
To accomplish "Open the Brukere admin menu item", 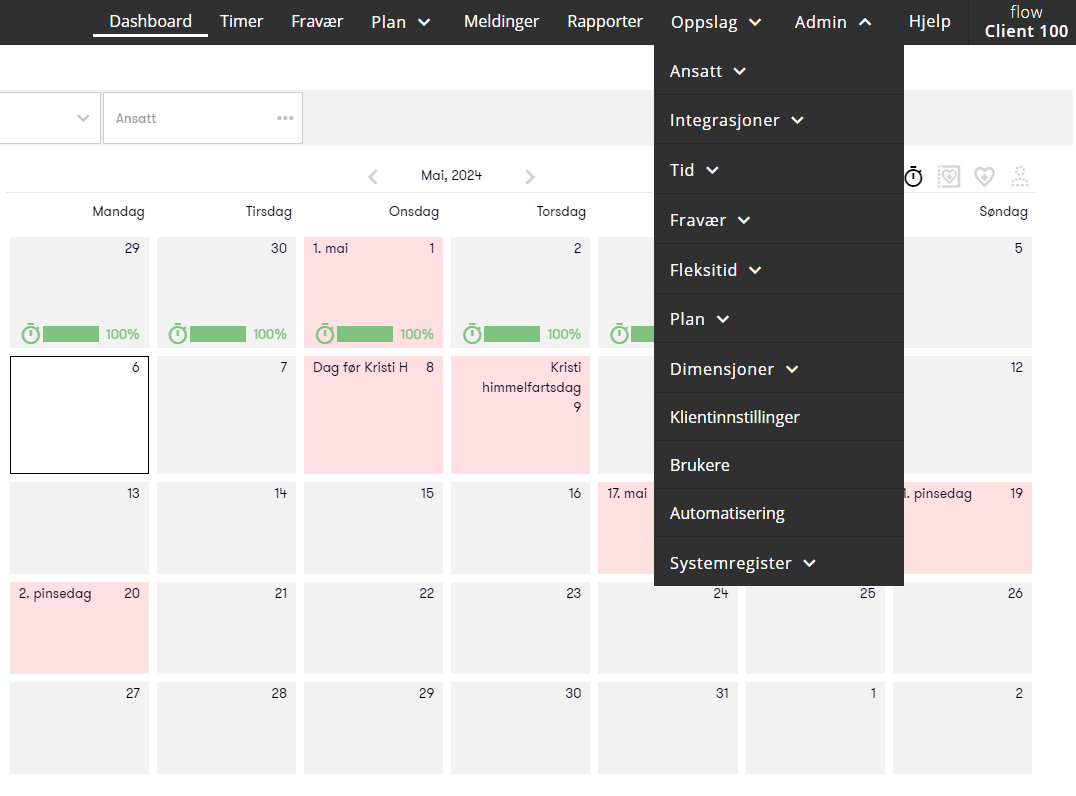I will [x=700, y=465].
